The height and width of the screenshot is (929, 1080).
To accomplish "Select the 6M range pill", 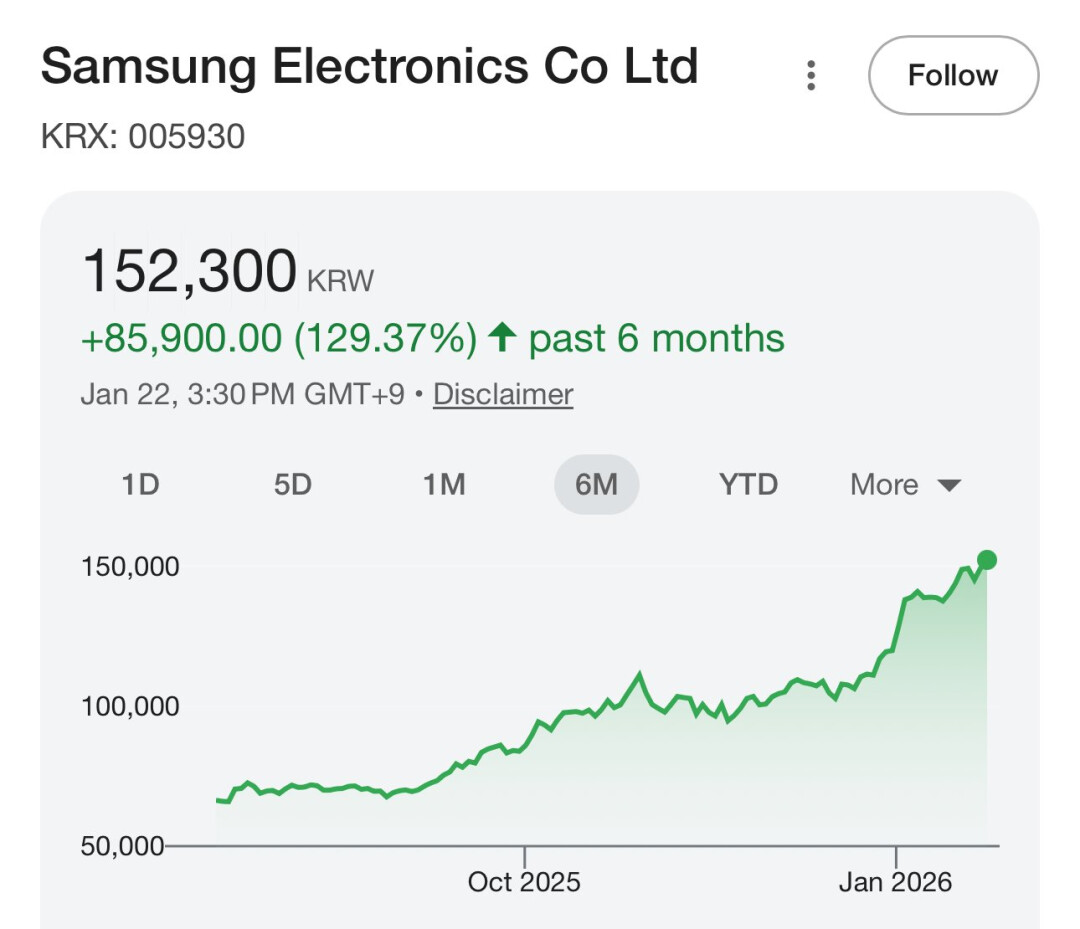I will click(596, 485).
